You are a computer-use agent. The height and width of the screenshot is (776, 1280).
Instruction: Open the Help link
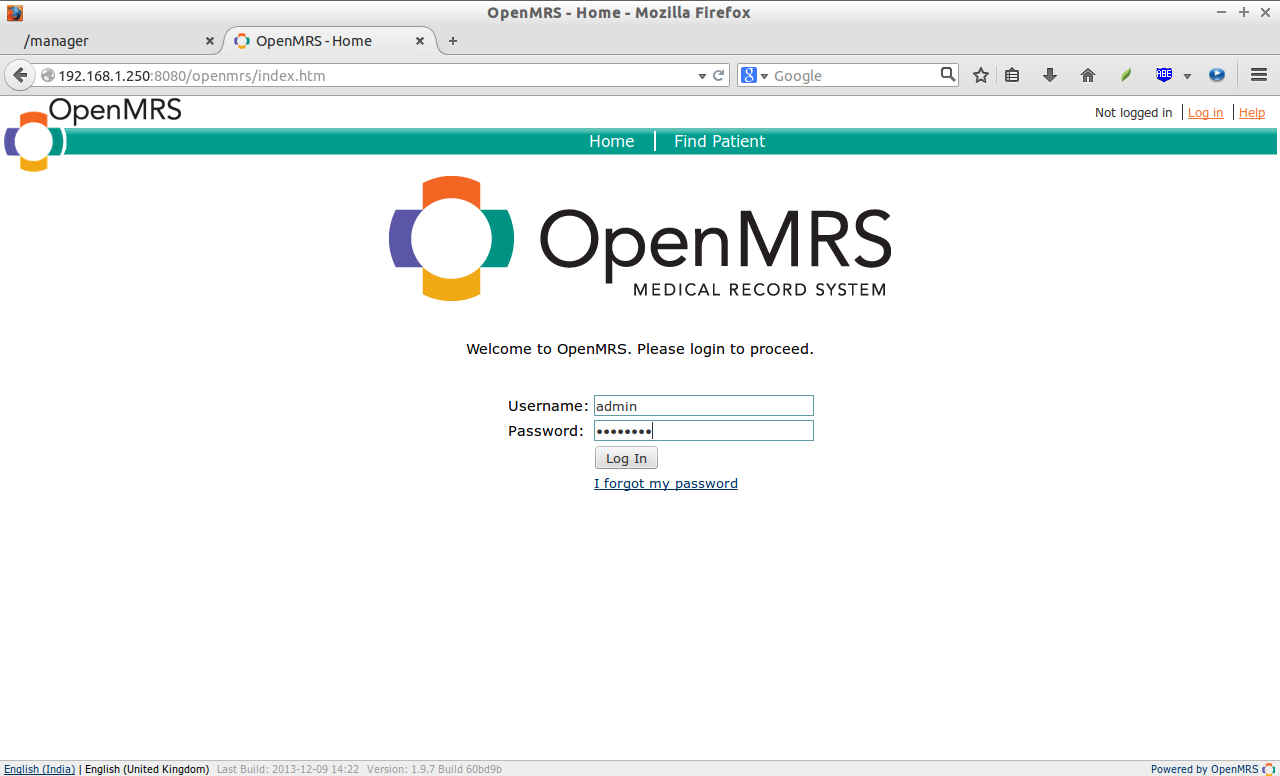point(1252,113)
